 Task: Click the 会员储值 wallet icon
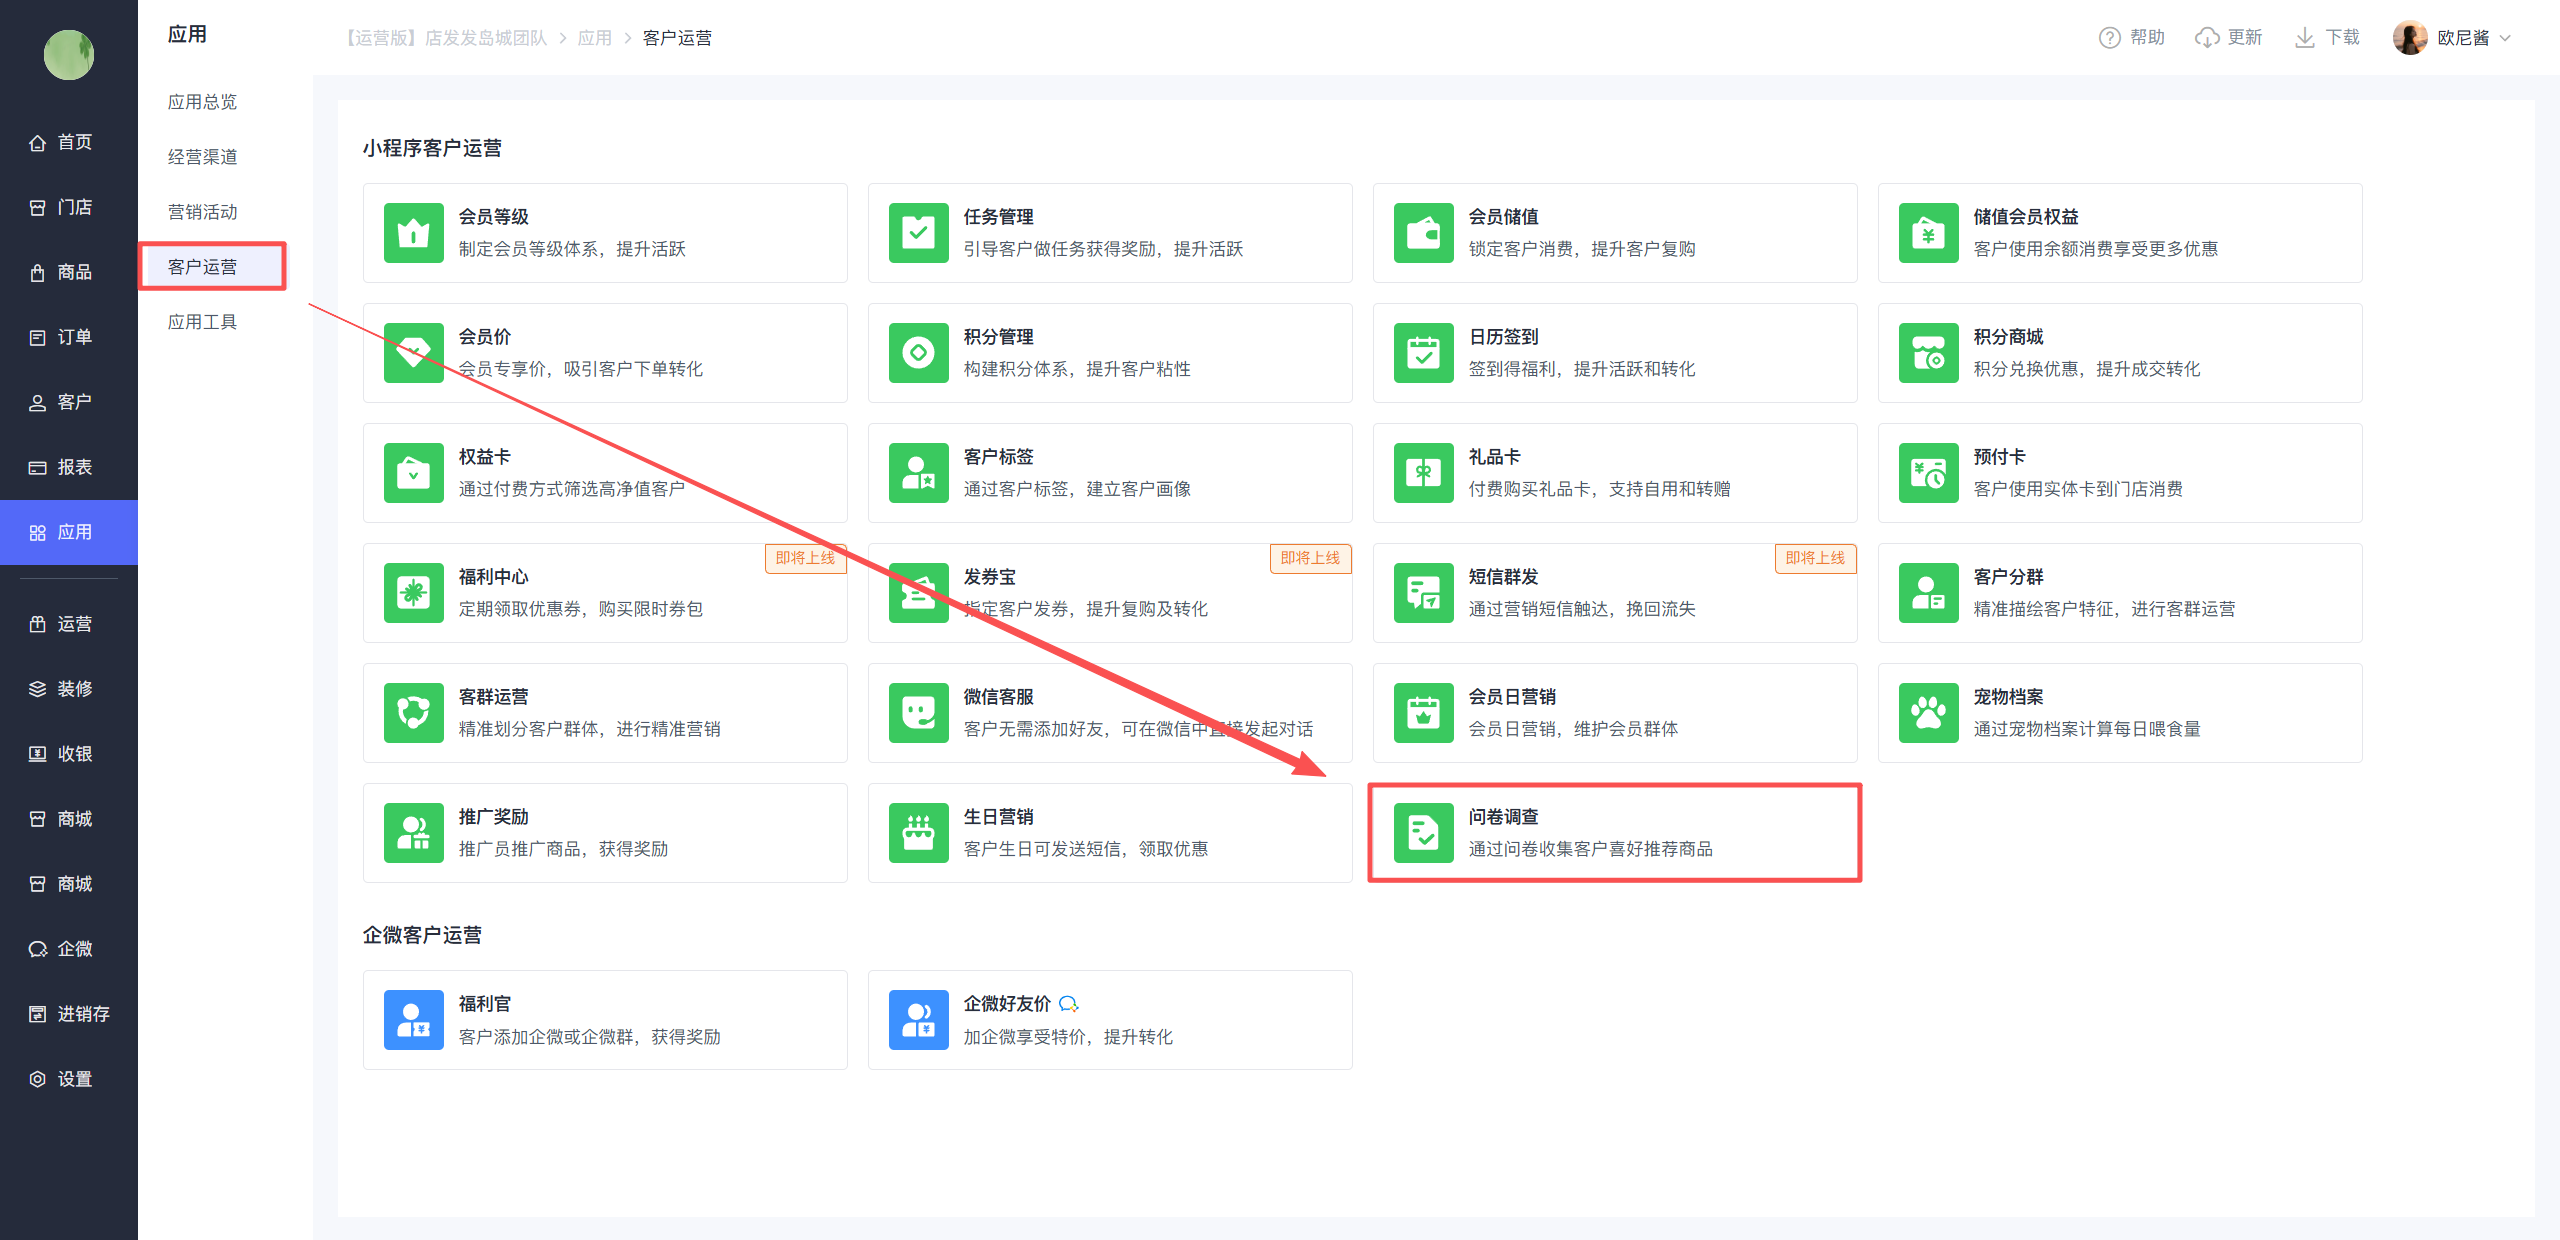click(1423, 233)
